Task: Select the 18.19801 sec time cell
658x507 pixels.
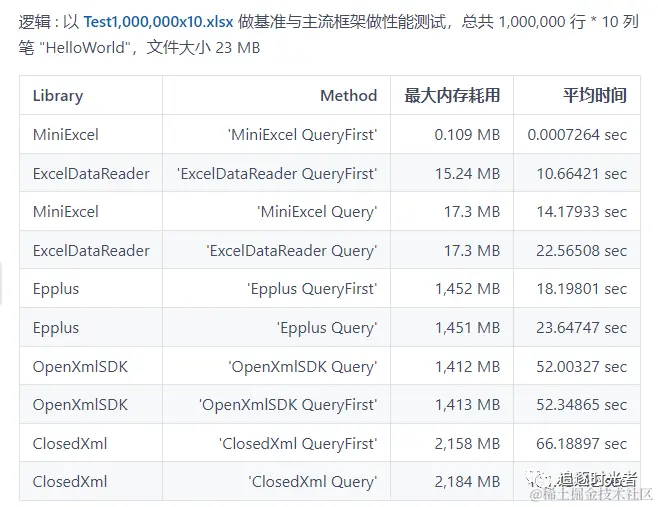Action: click(577, 288)
